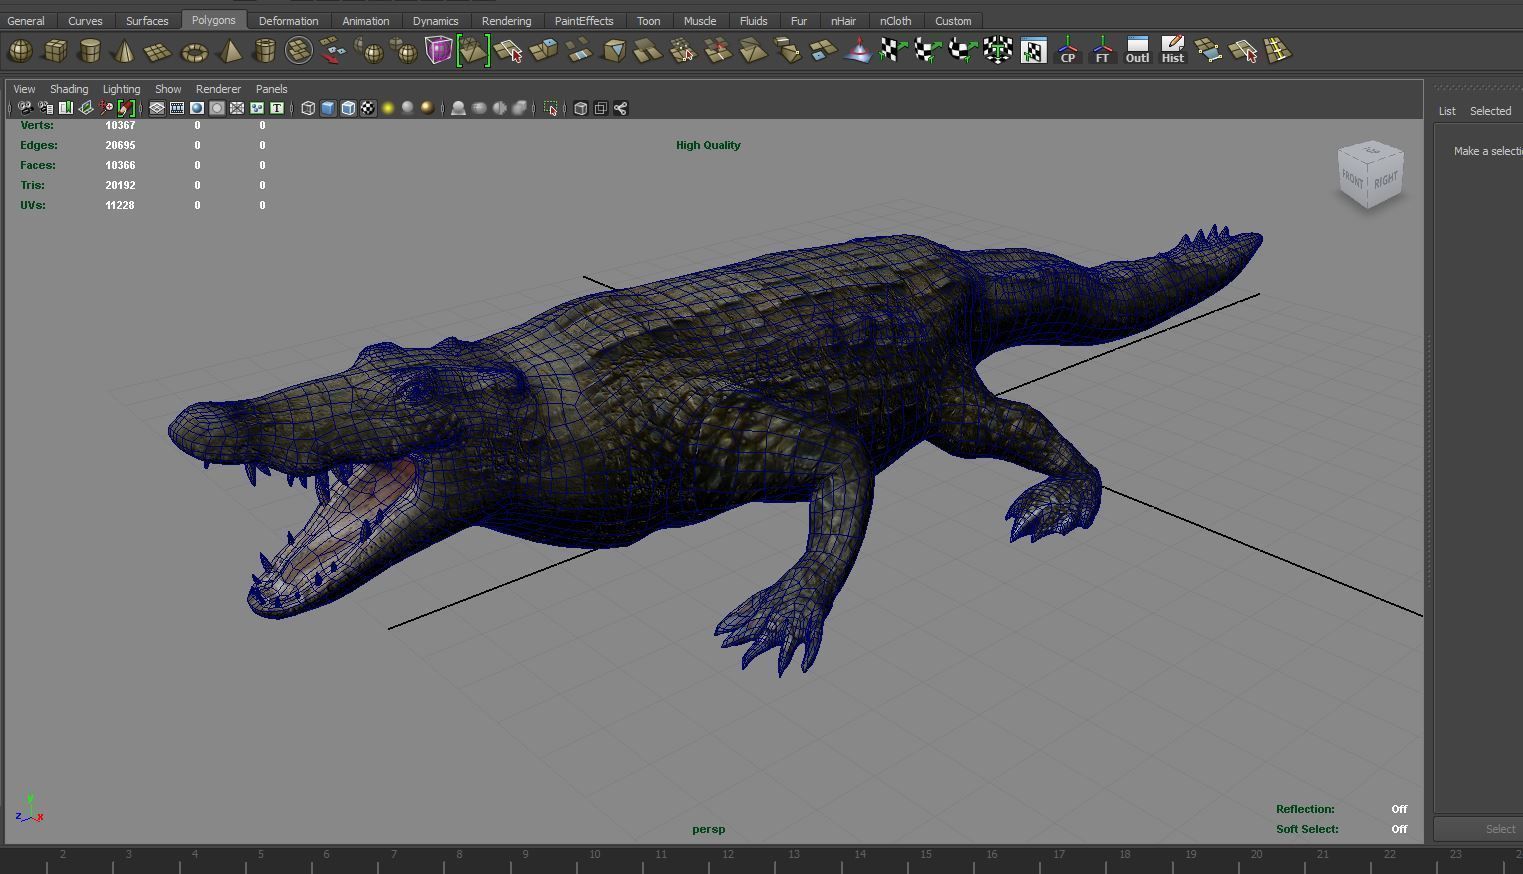Switch to the Curves shelf tab

coord(85,21)
